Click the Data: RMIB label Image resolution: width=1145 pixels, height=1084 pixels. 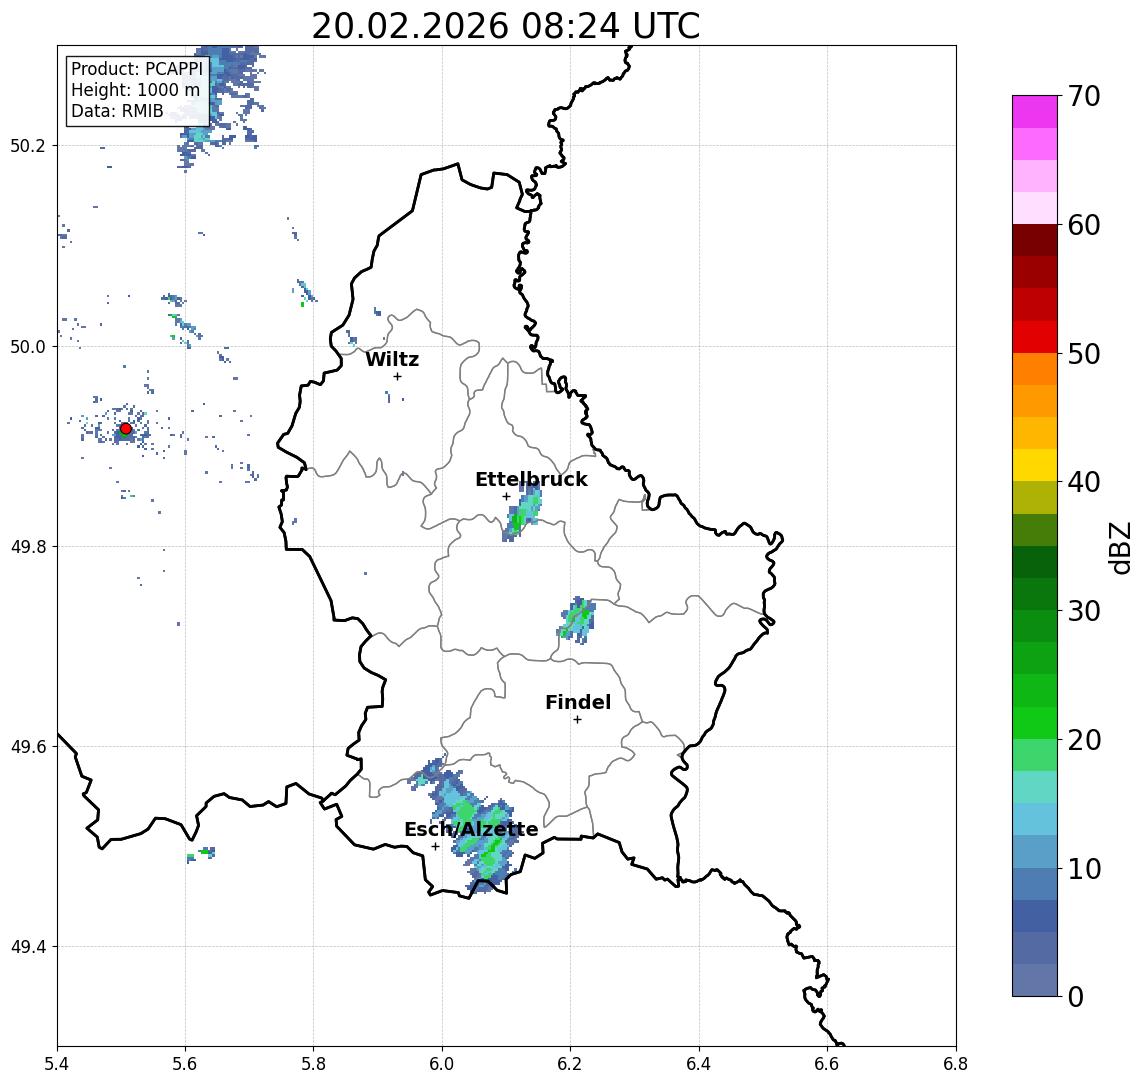pos(117,112)
